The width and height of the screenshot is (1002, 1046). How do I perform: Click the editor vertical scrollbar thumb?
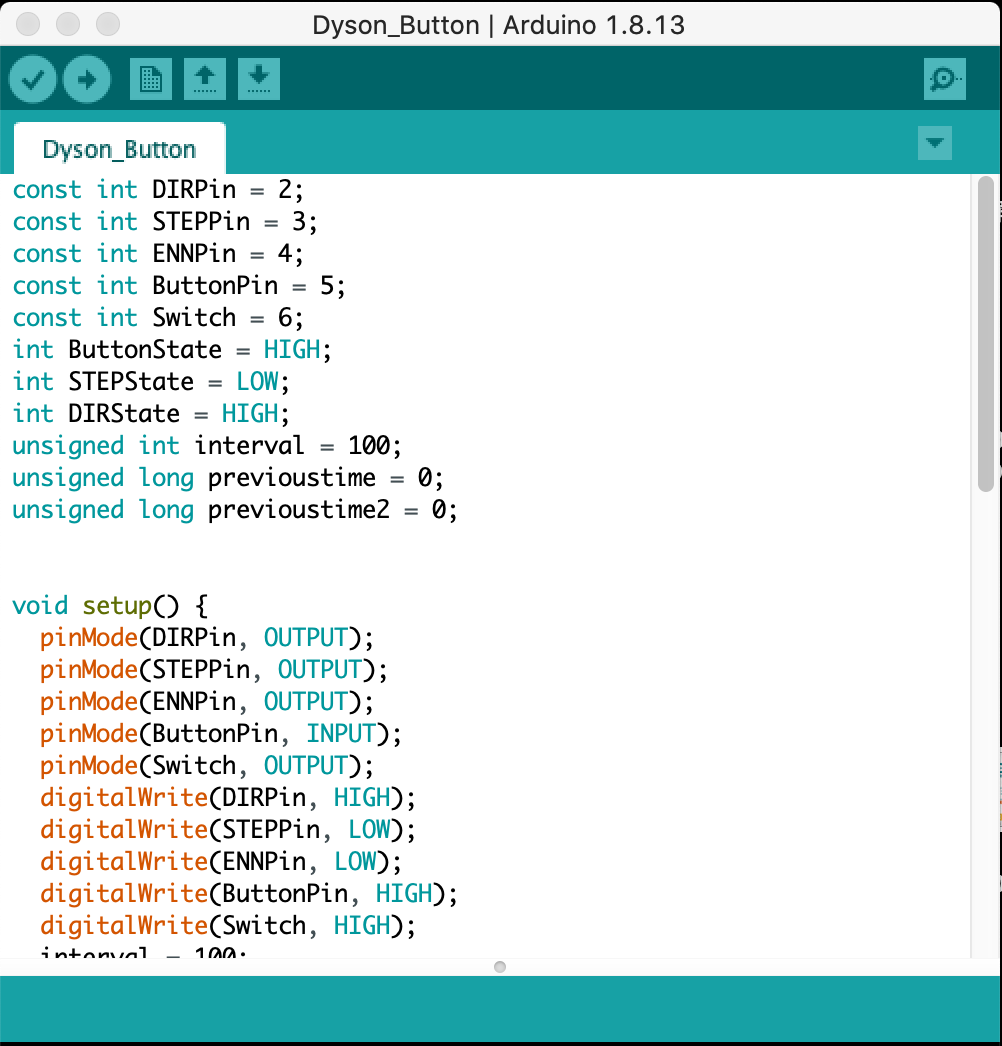985,334
